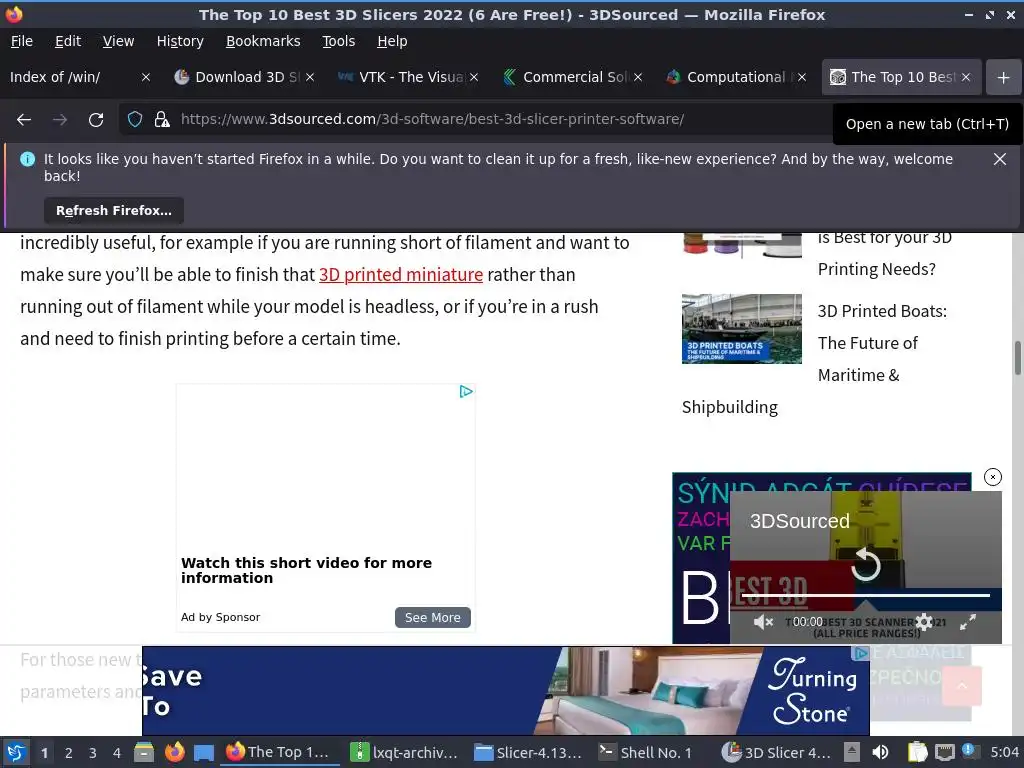This screenshot has width=1024, height=768.
Task: Reload the current page
Action: 96,120
